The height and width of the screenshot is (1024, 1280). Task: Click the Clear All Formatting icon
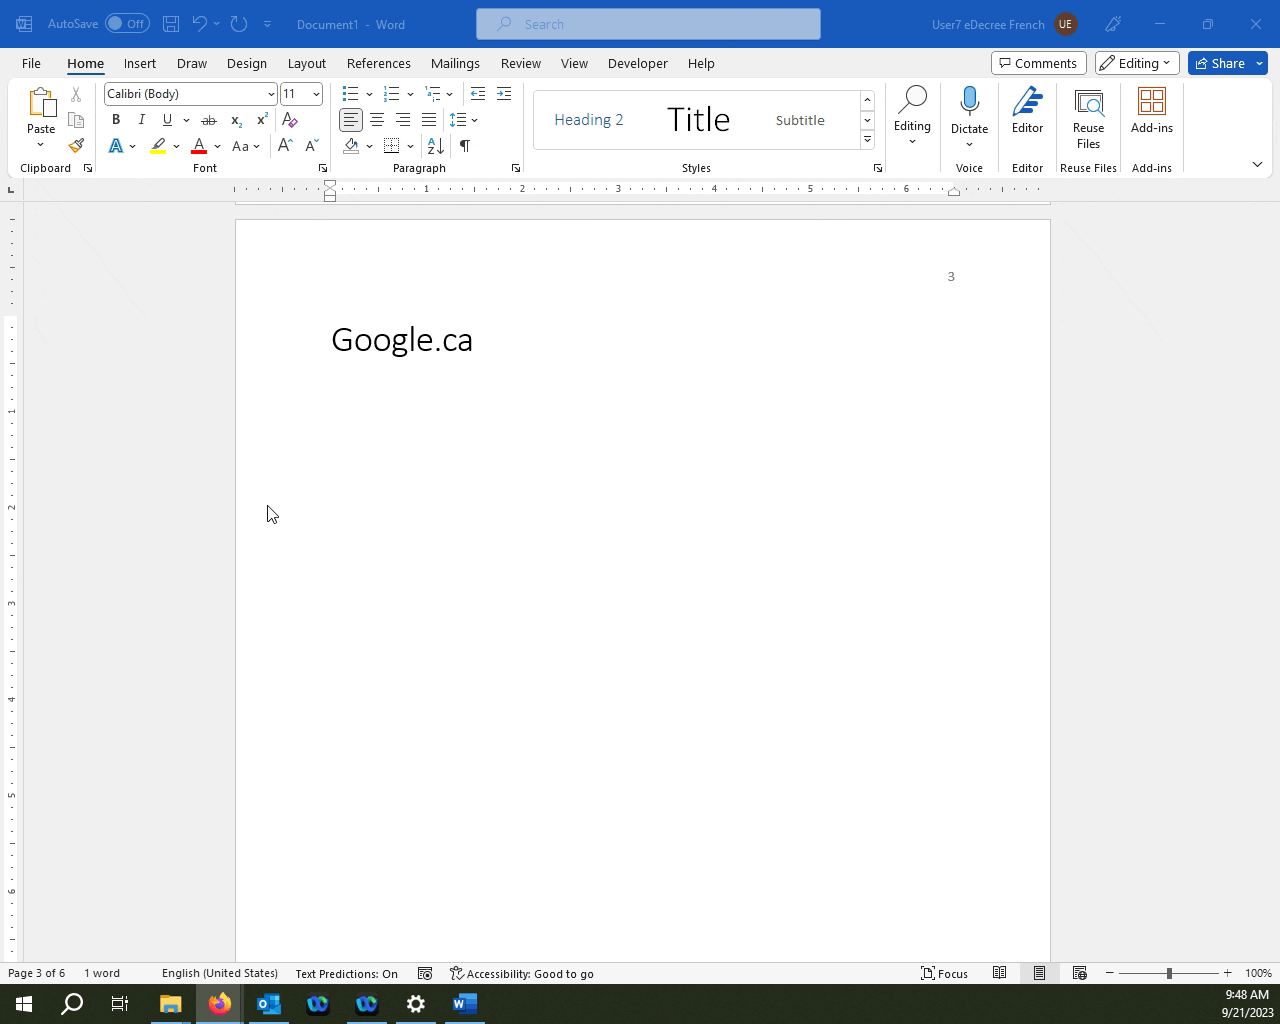coord(290,120)
